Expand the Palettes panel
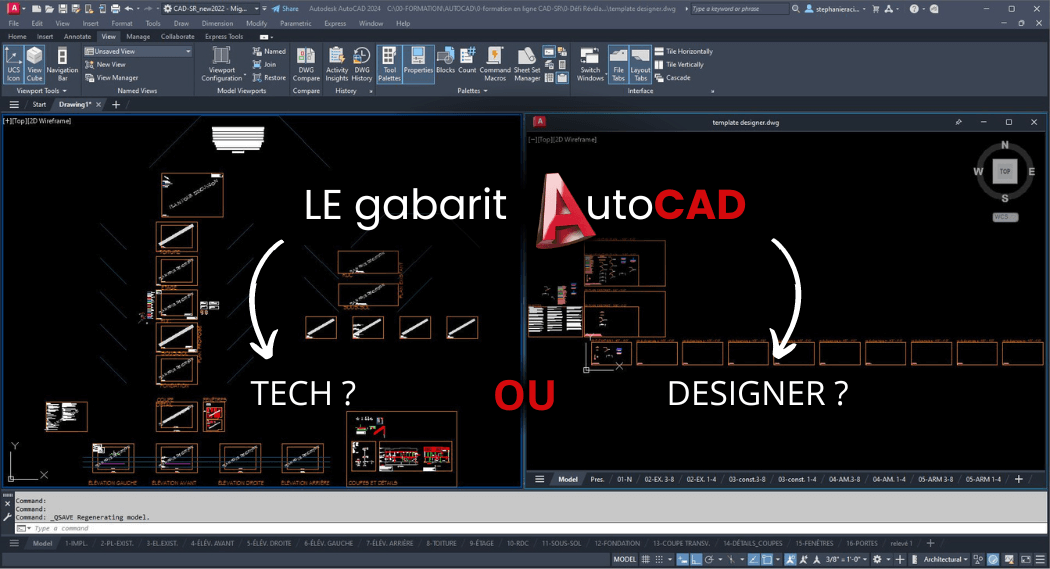Viewport: 1050px width, 569px height. click(472, 90)
